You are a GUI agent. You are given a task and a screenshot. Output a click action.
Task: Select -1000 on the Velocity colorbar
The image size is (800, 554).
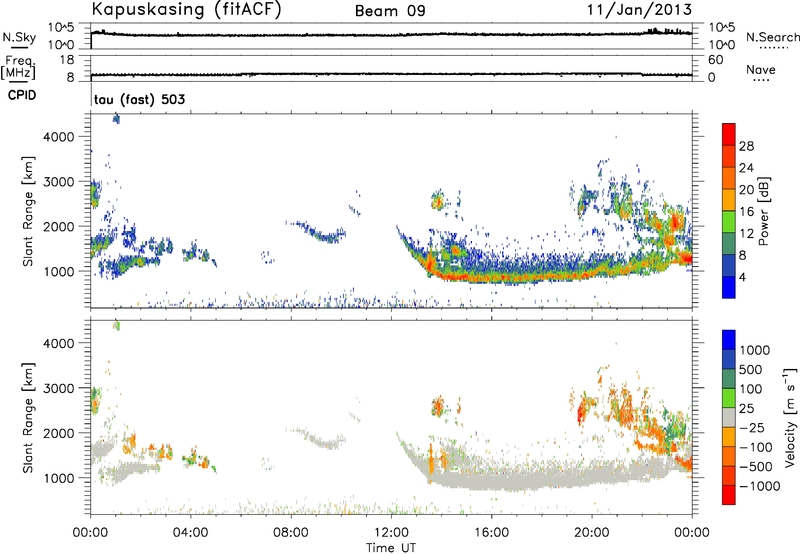(x=759, y=486)
